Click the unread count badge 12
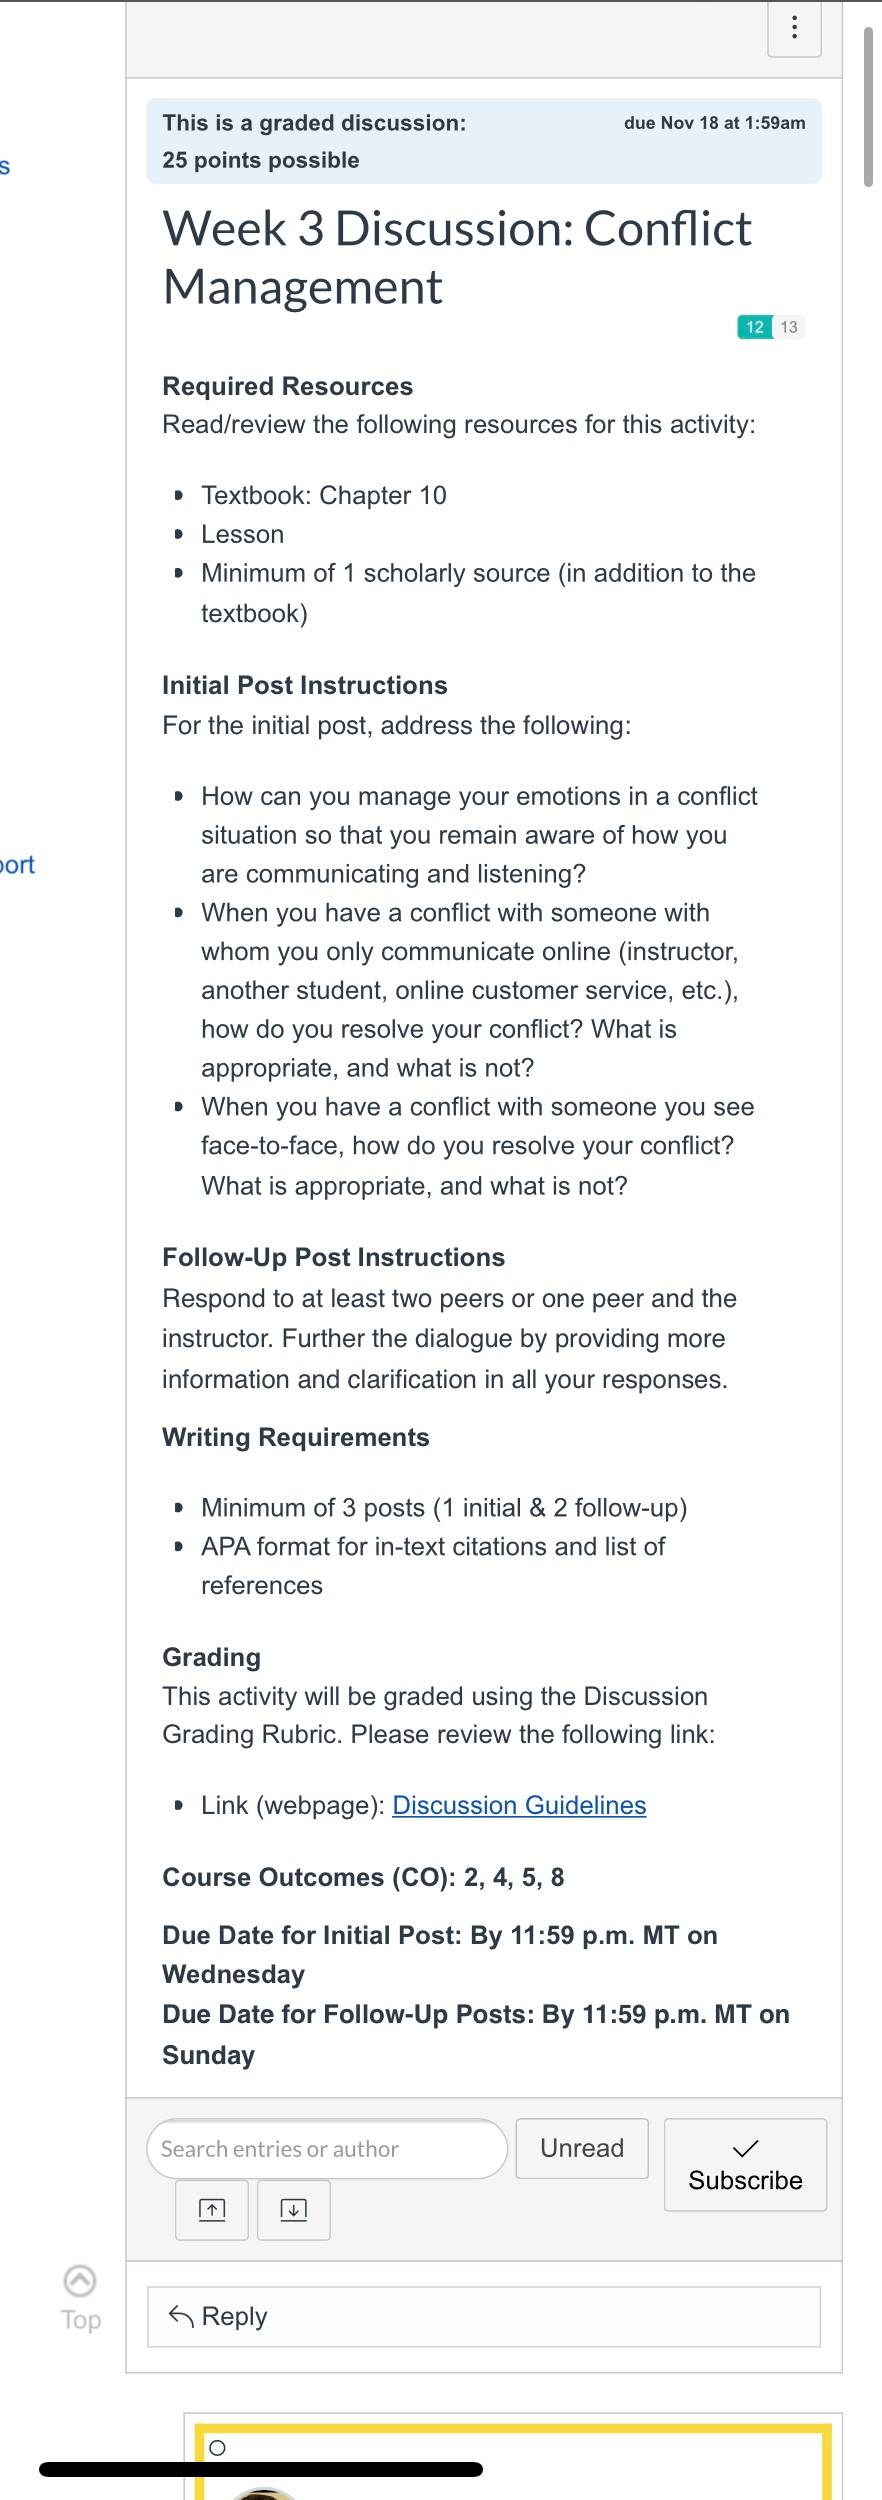Screen dimensions: 882x2500 point(755,327)
